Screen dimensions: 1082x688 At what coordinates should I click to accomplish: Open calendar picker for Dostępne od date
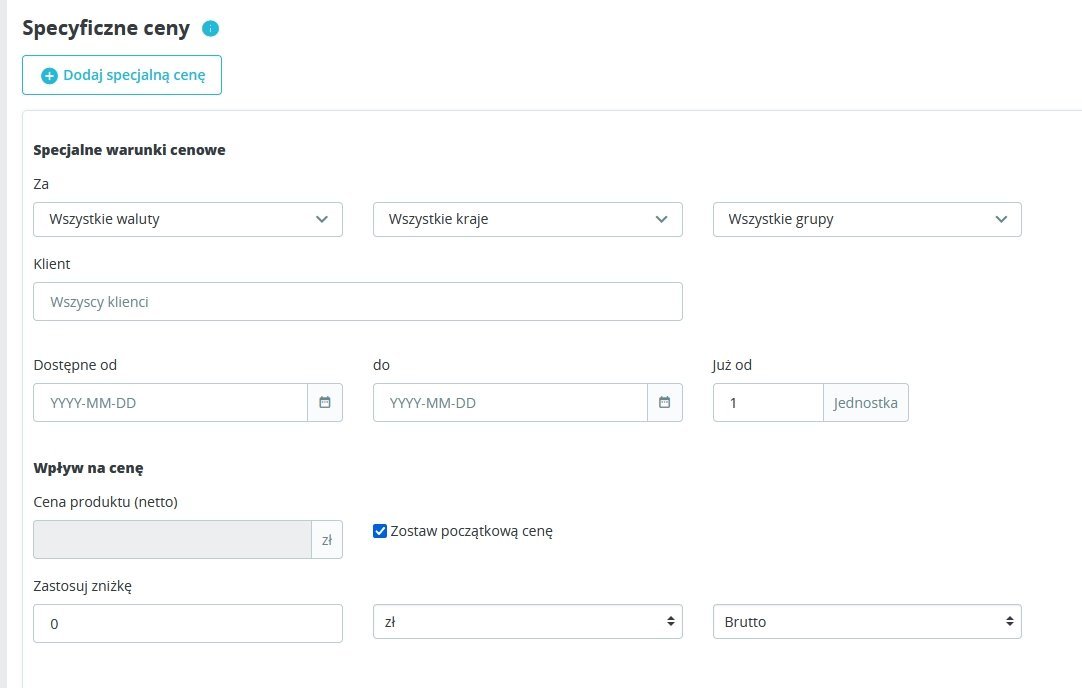tap(325, 402)
